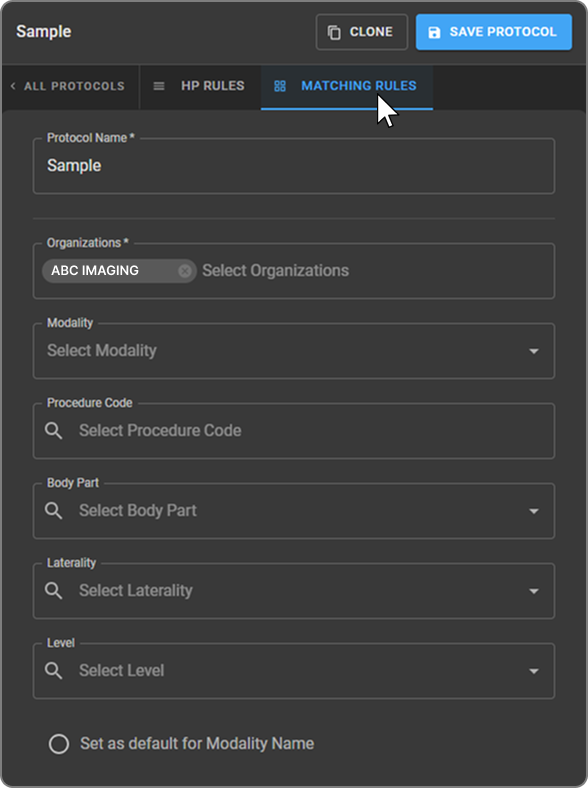Switch to the HP Rules tab

[x=200, y=86]
